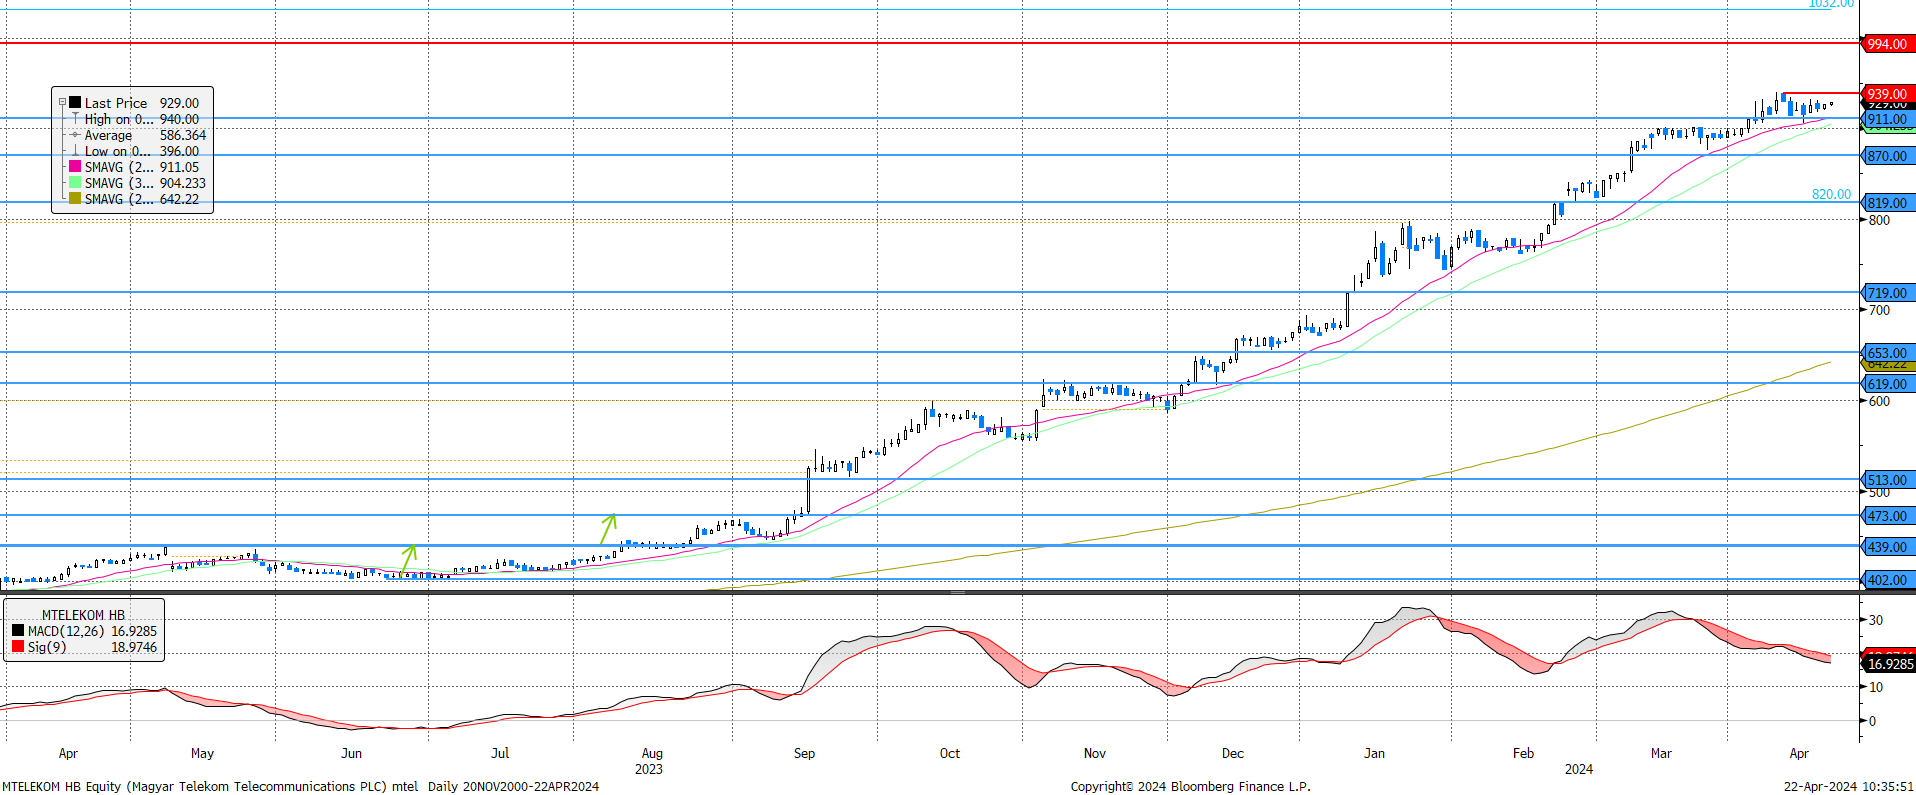Select the 'High on 0...' legend row
The width and height of the screenshot is (1916, 795).
click(x=133, y=119)
